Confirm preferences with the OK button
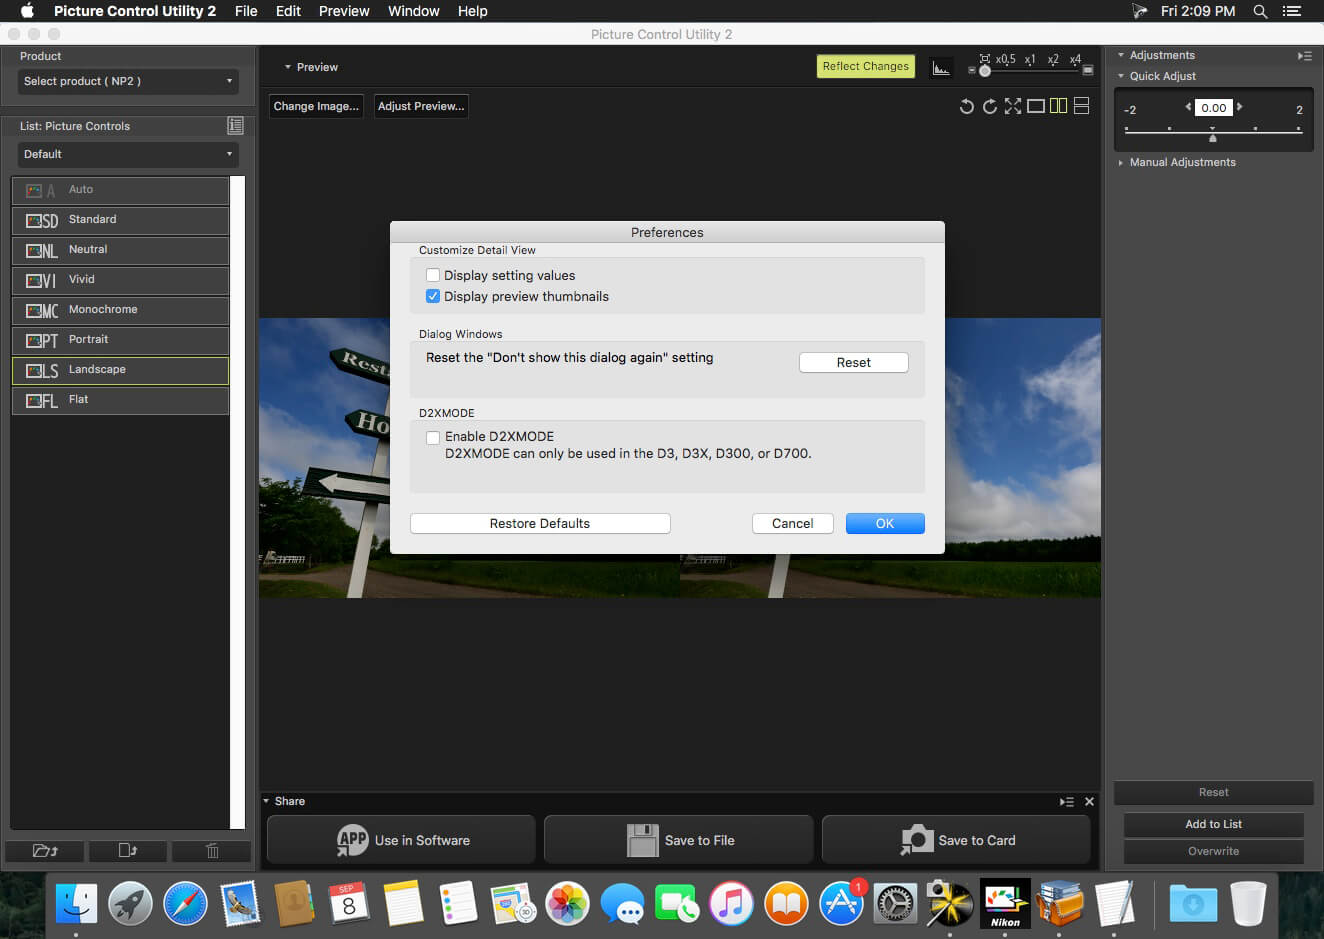 [885, 523]
